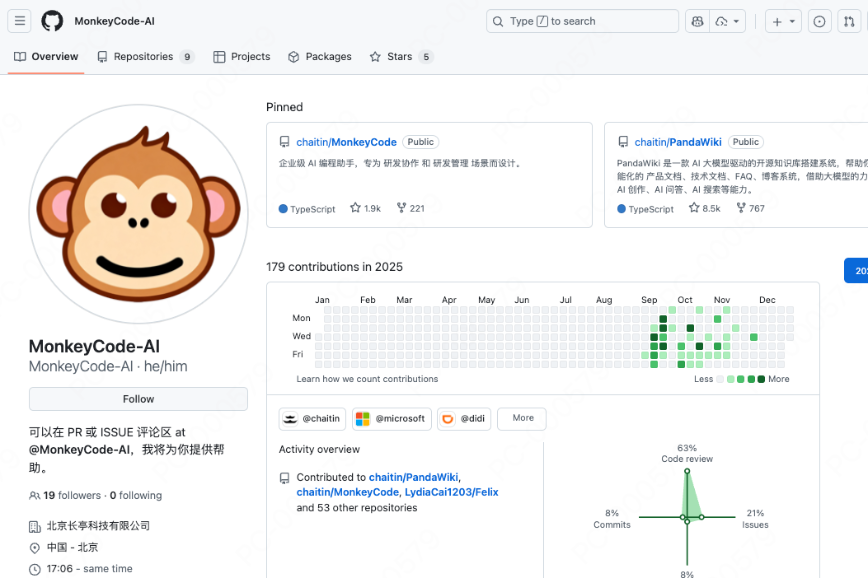Click the lightest gray legend square
Screen dimensions: 868x578
point(720,379)
